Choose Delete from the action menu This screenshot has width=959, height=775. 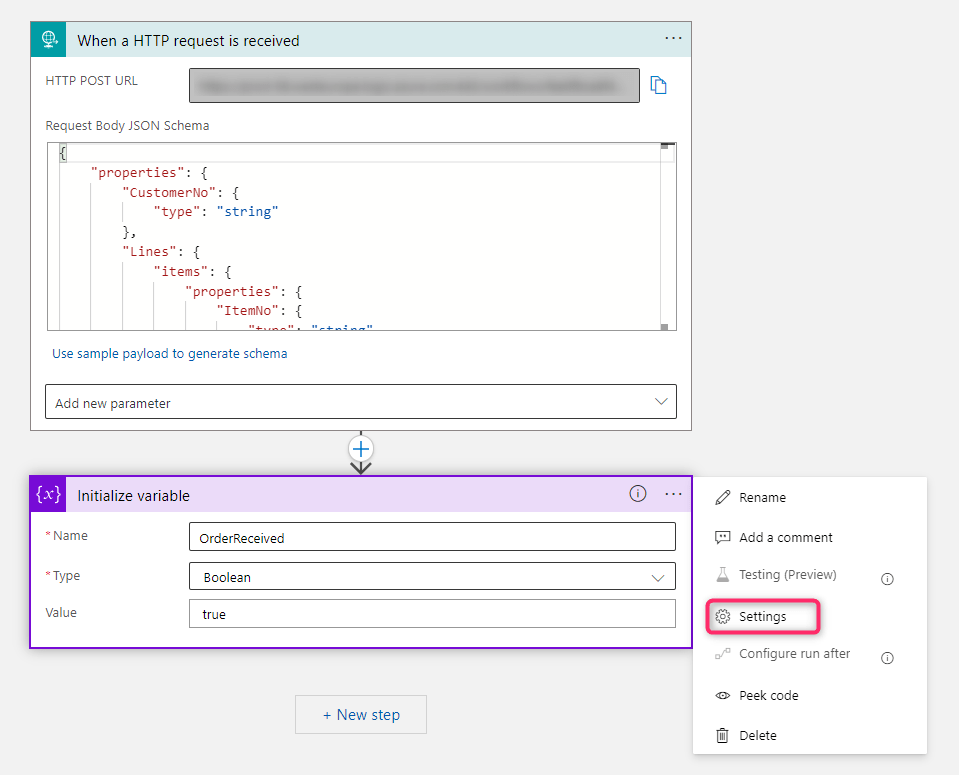click(757, 735)
